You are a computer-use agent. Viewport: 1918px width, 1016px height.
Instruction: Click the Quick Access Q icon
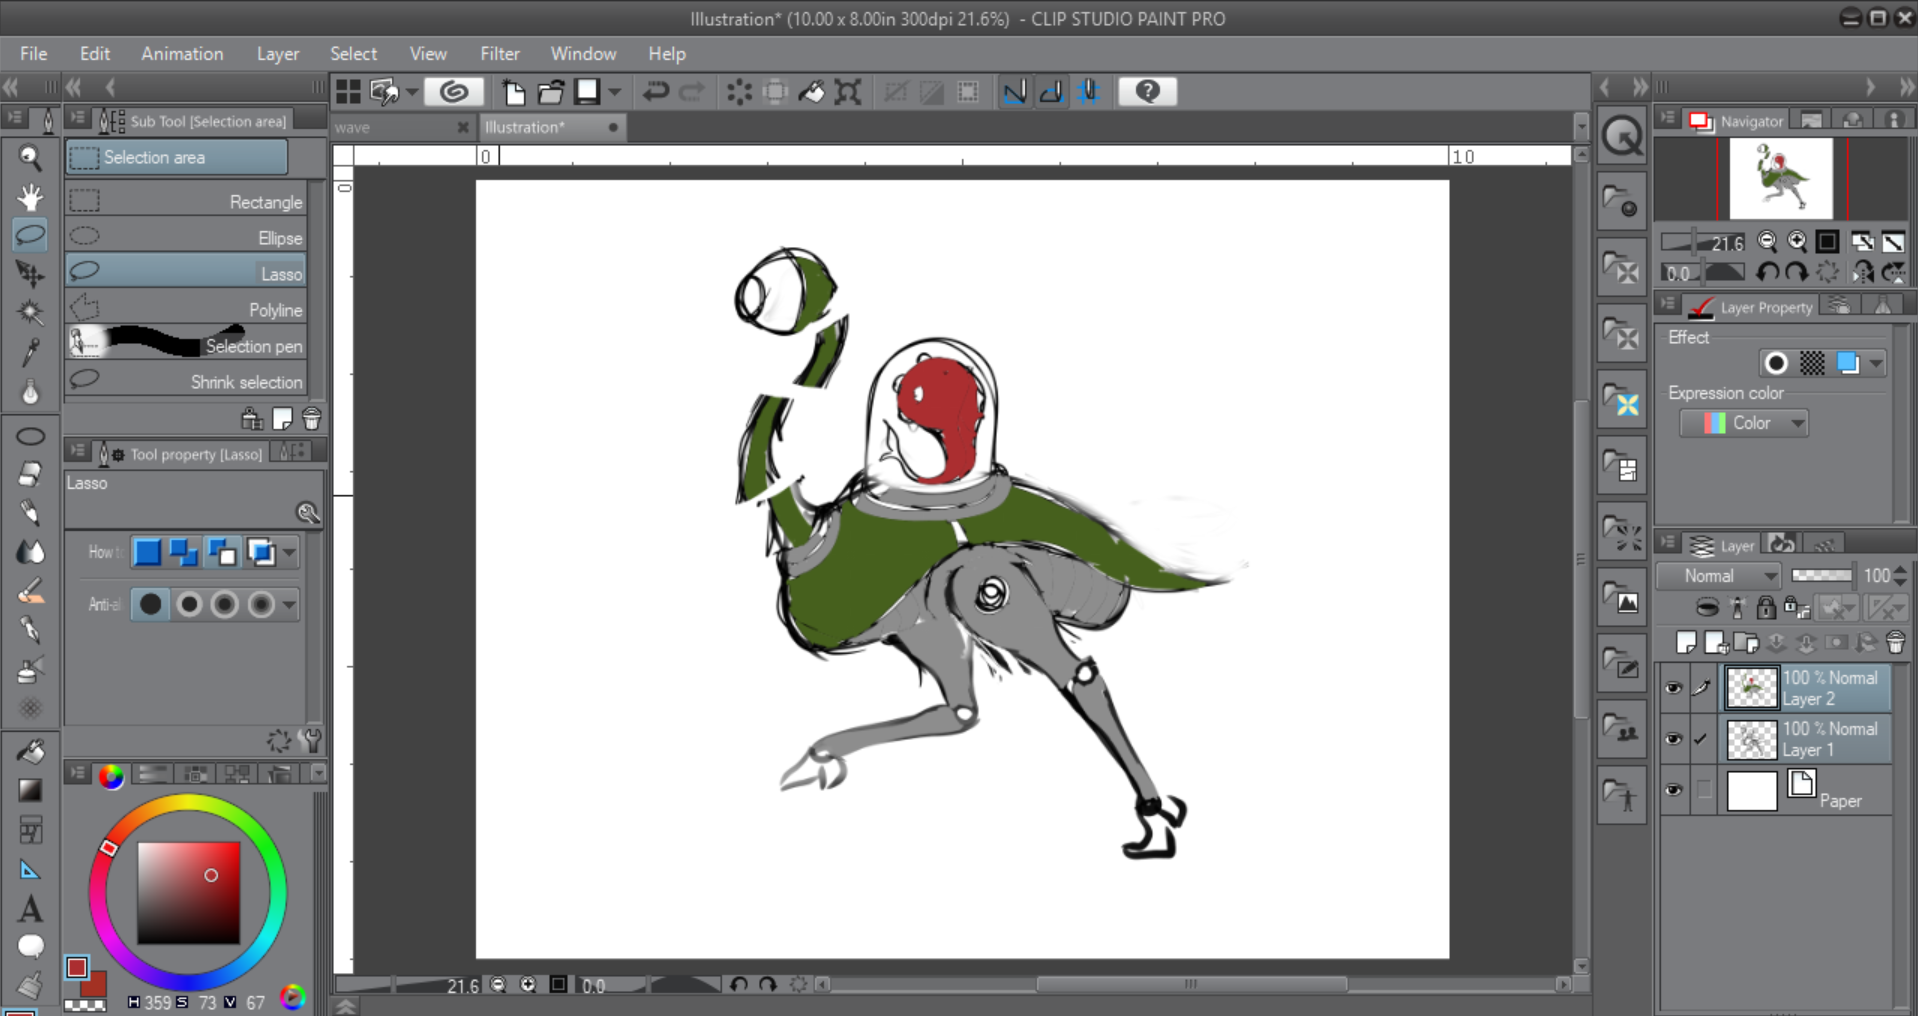tap(1621, 136)
